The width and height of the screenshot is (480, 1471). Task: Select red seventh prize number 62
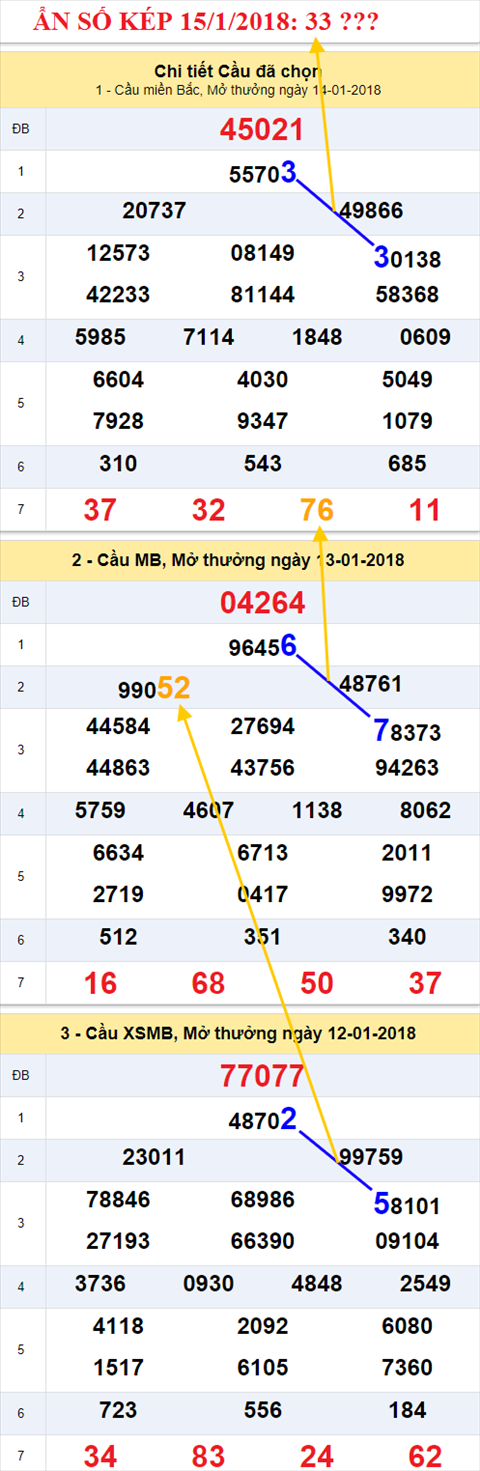click(x=425, y=1456)
